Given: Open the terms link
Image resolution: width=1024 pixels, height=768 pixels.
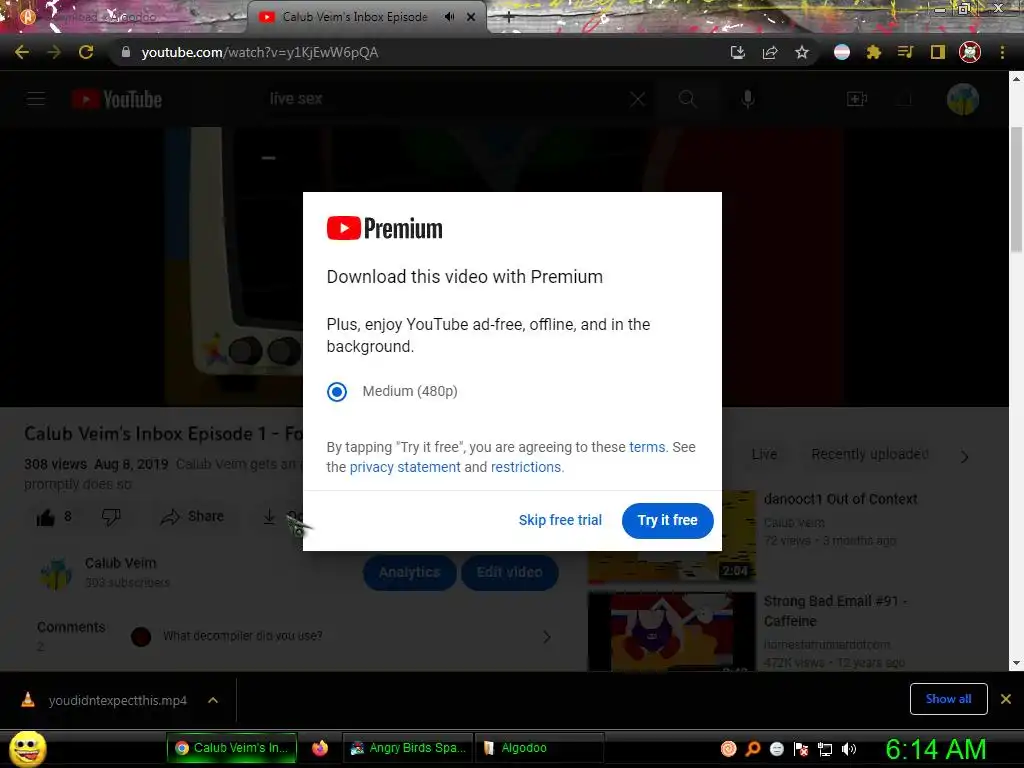Looking at the screenshot, I should (647, 447).
